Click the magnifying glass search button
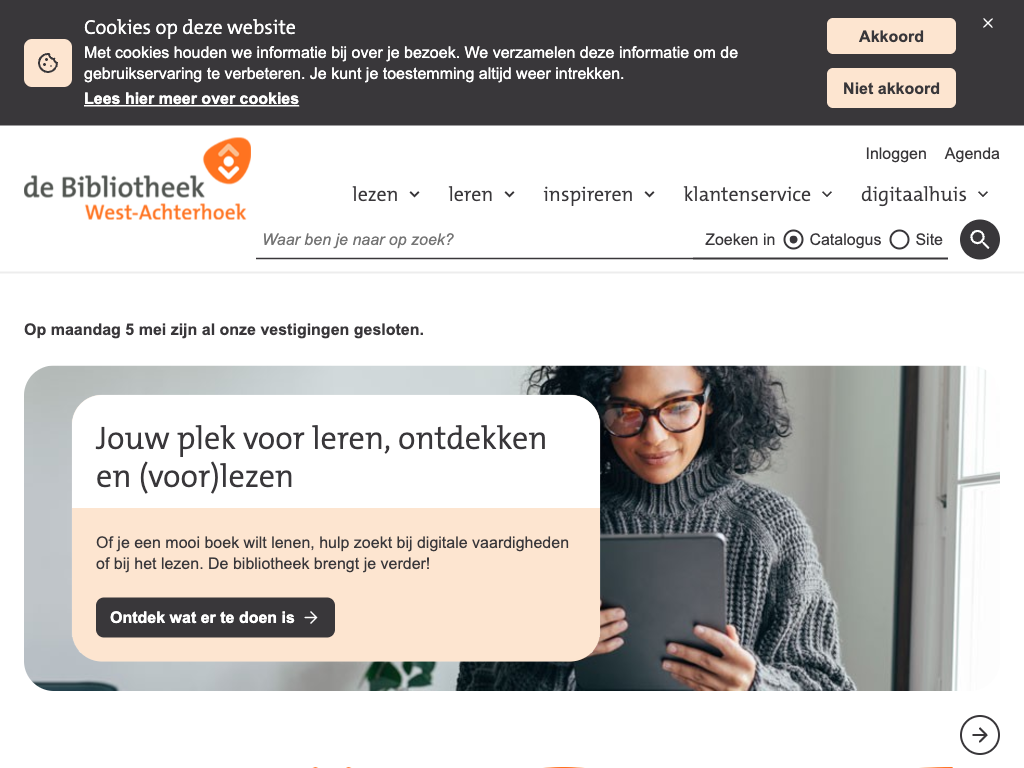The width and height of the screenshot is (1024, 768). pos(979,240)
